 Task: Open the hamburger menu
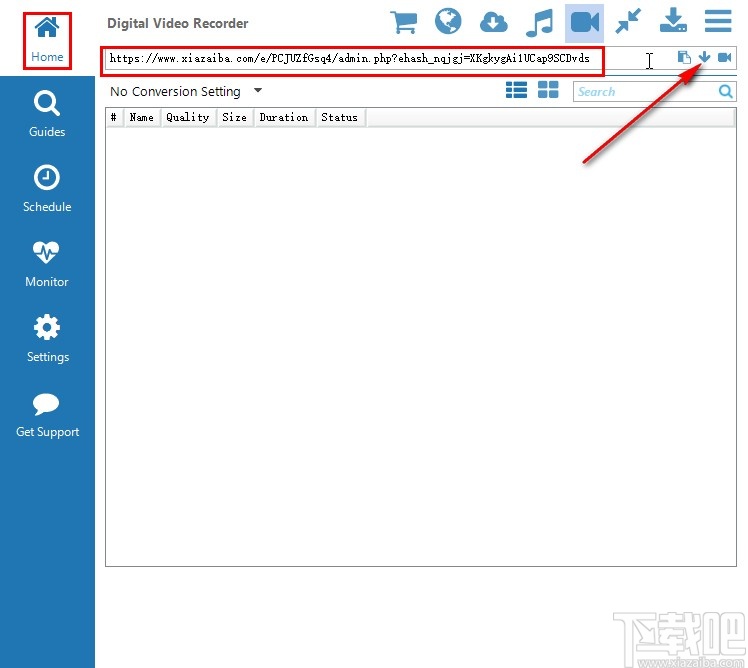tap(717, 22)
